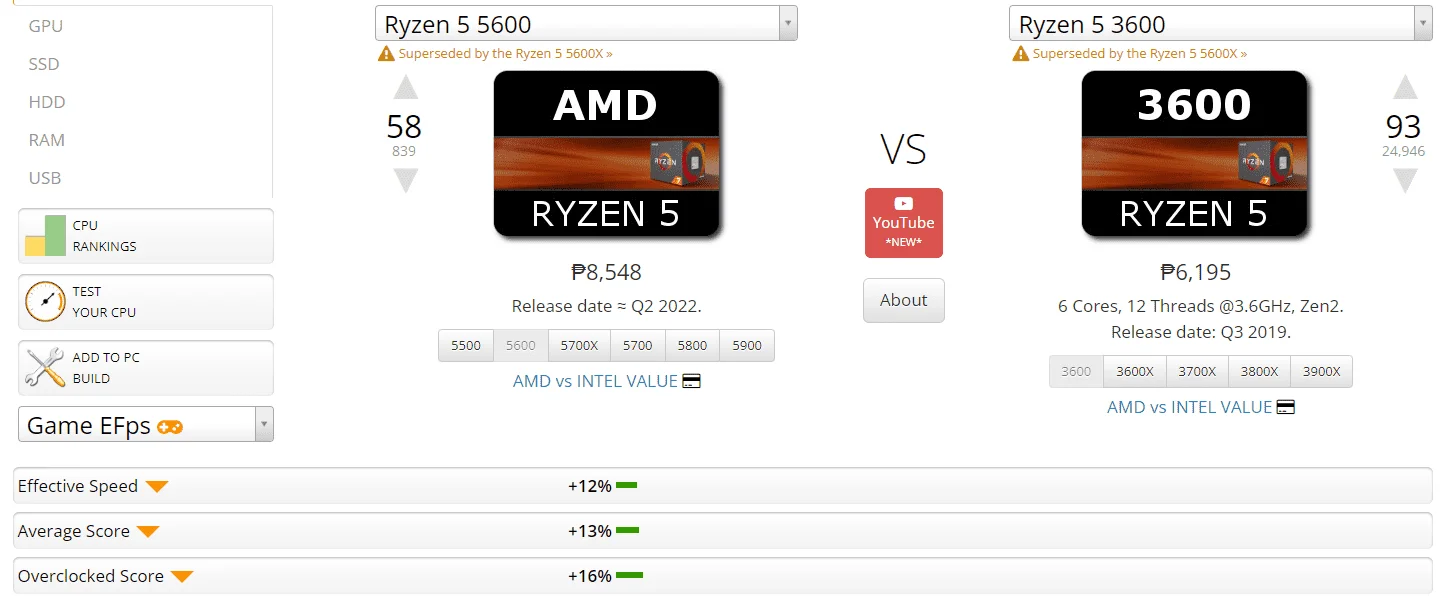Screen dimensions: 1448x600
Task: Click the CPU Rankings bar chart icon
Action: click(45, 236)
